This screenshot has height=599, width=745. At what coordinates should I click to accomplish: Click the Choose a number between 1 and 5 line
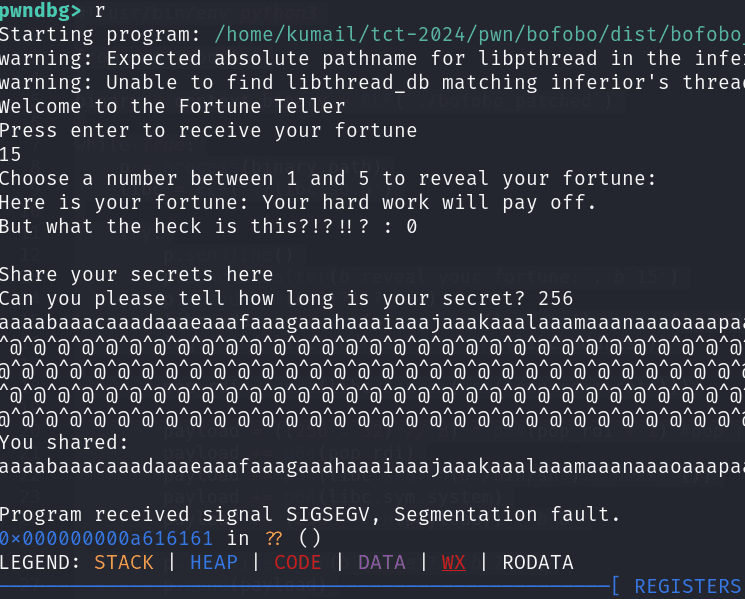coord(328,179)
